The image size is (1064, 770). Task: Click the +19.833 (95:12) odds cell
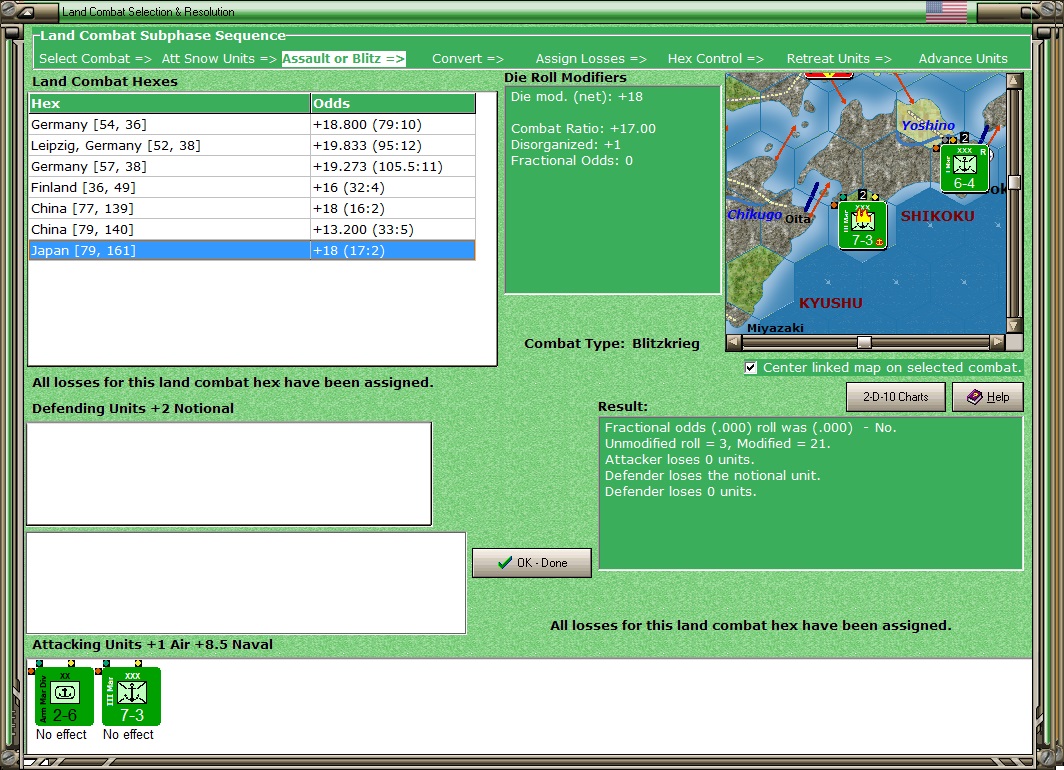tap(393, 145)
